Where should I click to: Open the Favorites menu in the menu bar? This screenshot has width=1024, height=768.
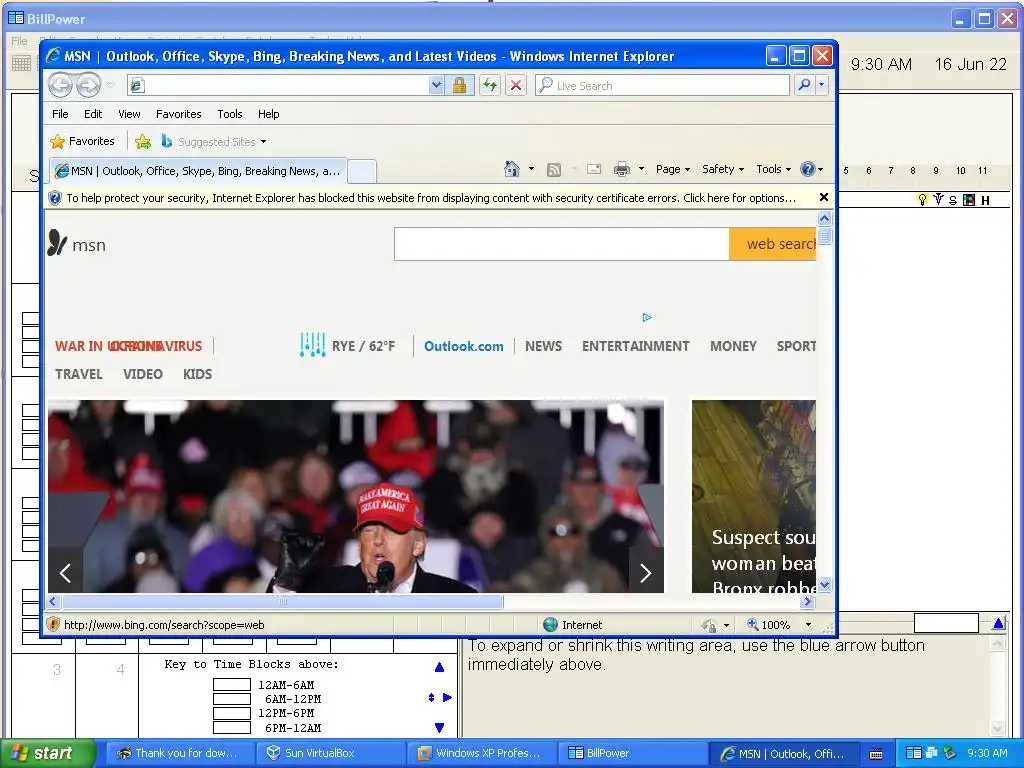(x=178, y=114)
